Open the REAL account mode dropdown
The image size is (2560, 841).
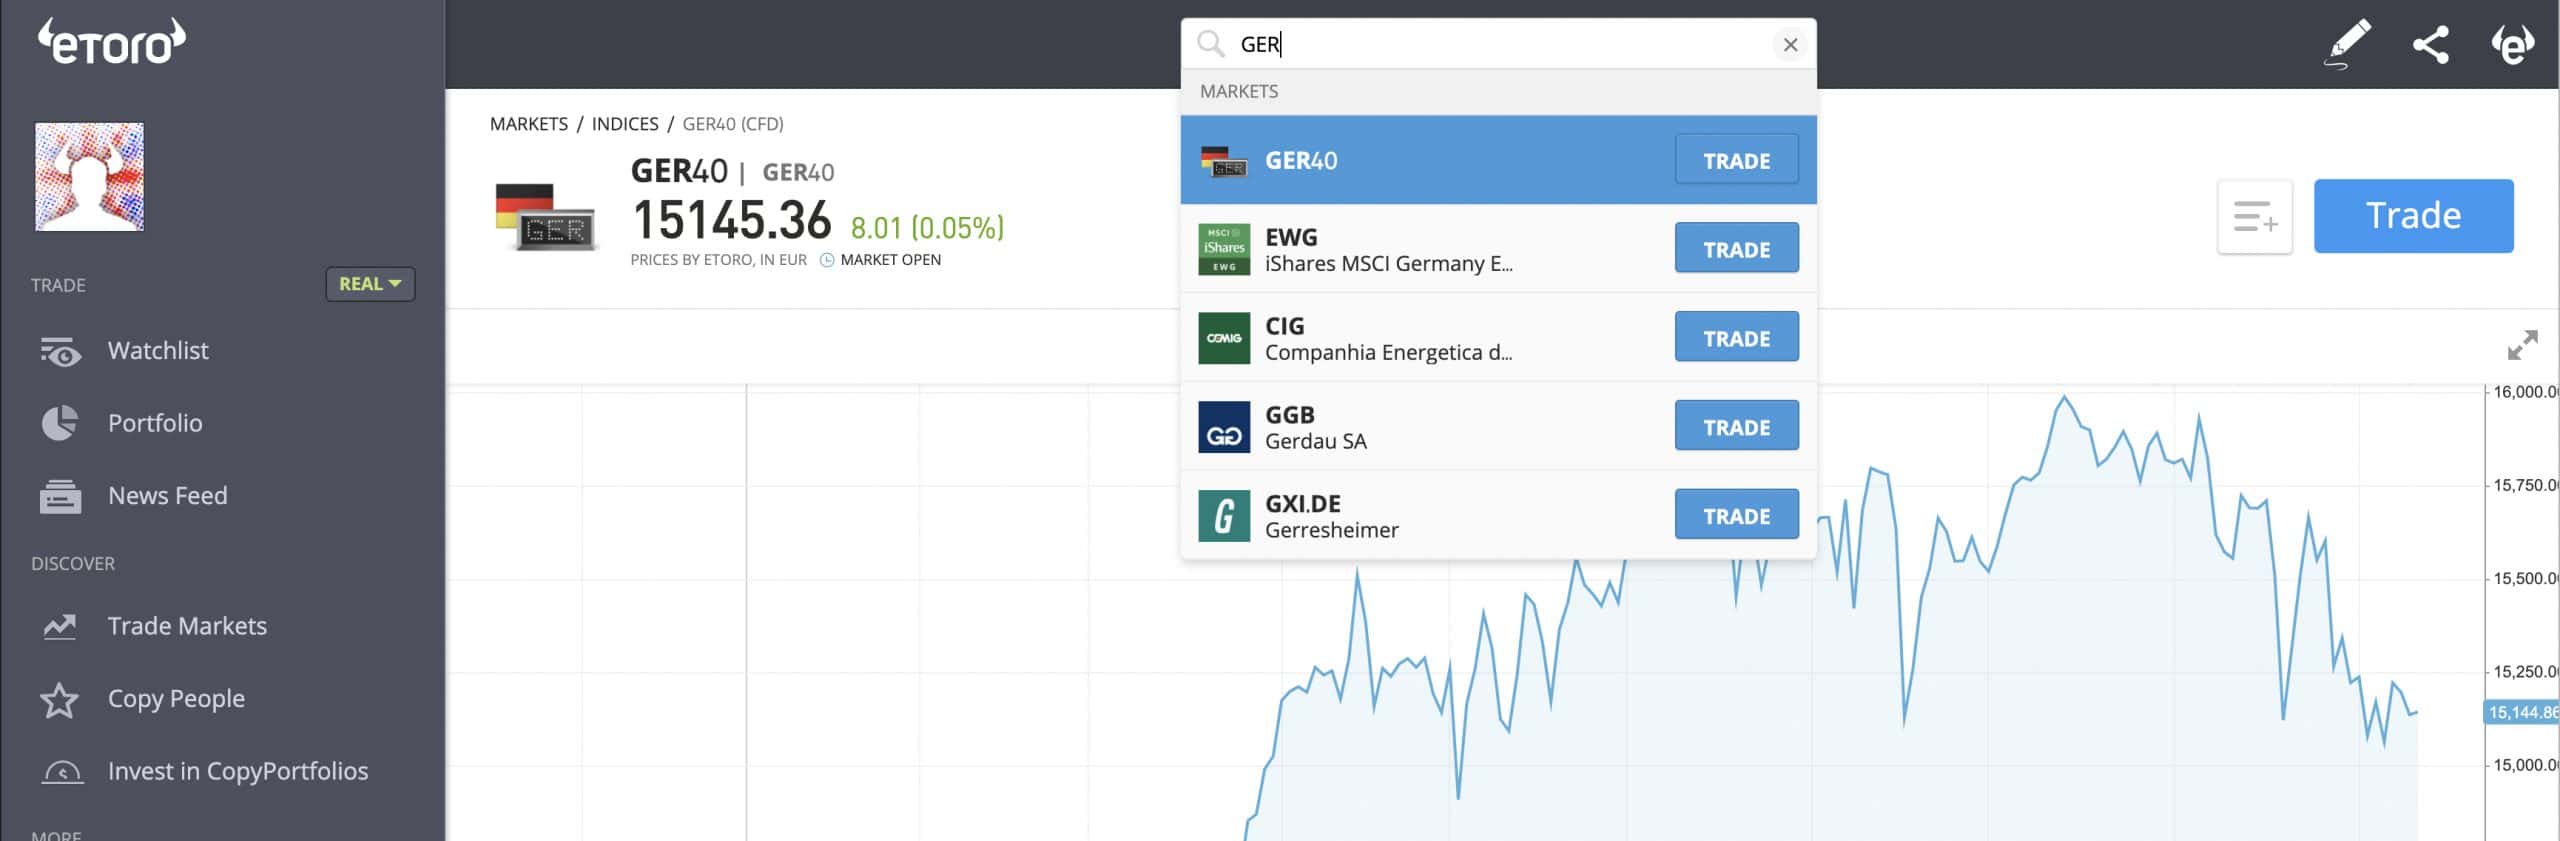pos(370,284)
